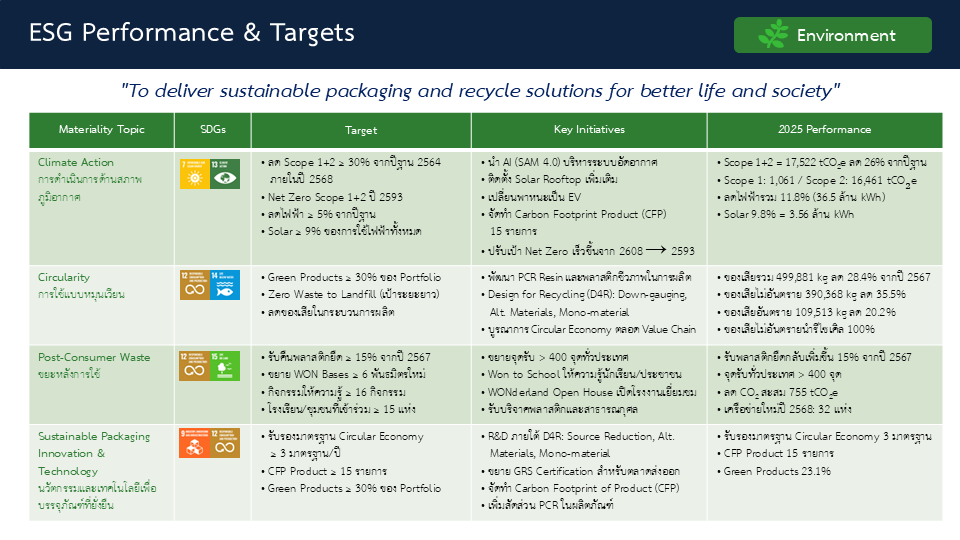This screenshot has height=540, width=960.
Task: Open the Circularity topic label
Action: (64, 277)
